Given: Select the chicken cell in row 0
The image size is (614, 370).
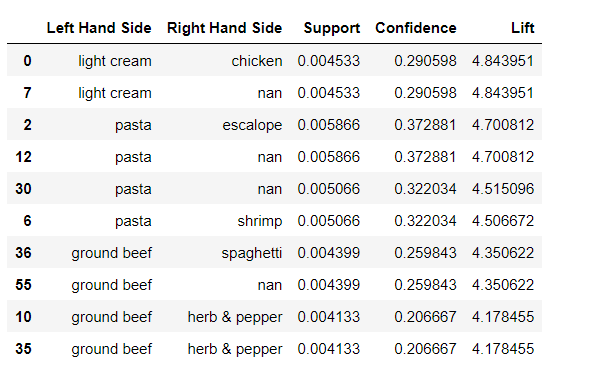Looking at the screenshot, I should tap(257, 61).
